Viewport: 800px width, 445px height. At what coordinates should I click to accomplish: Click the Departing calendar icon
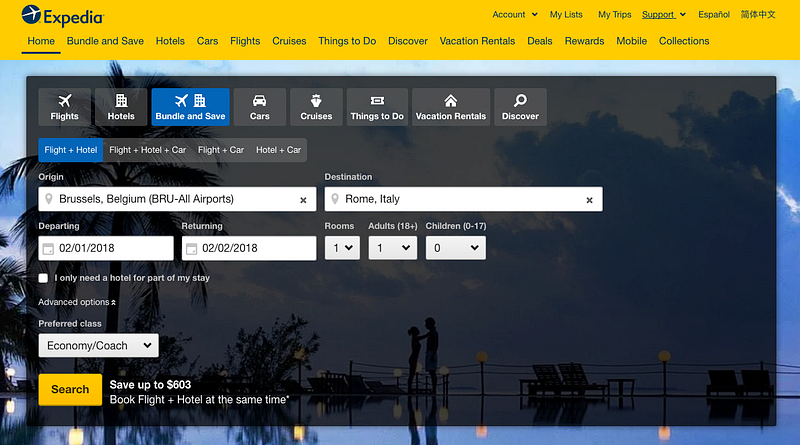[48, 249]
